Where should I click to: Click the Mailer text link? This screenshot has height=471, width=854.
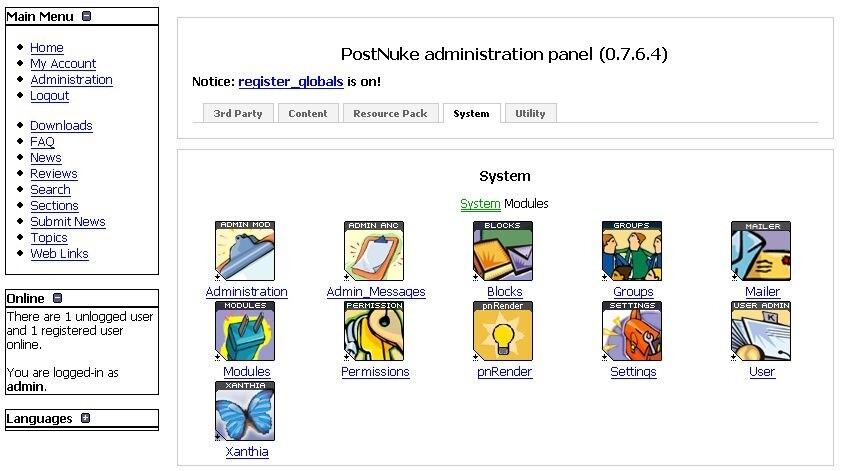pos(762,292)
